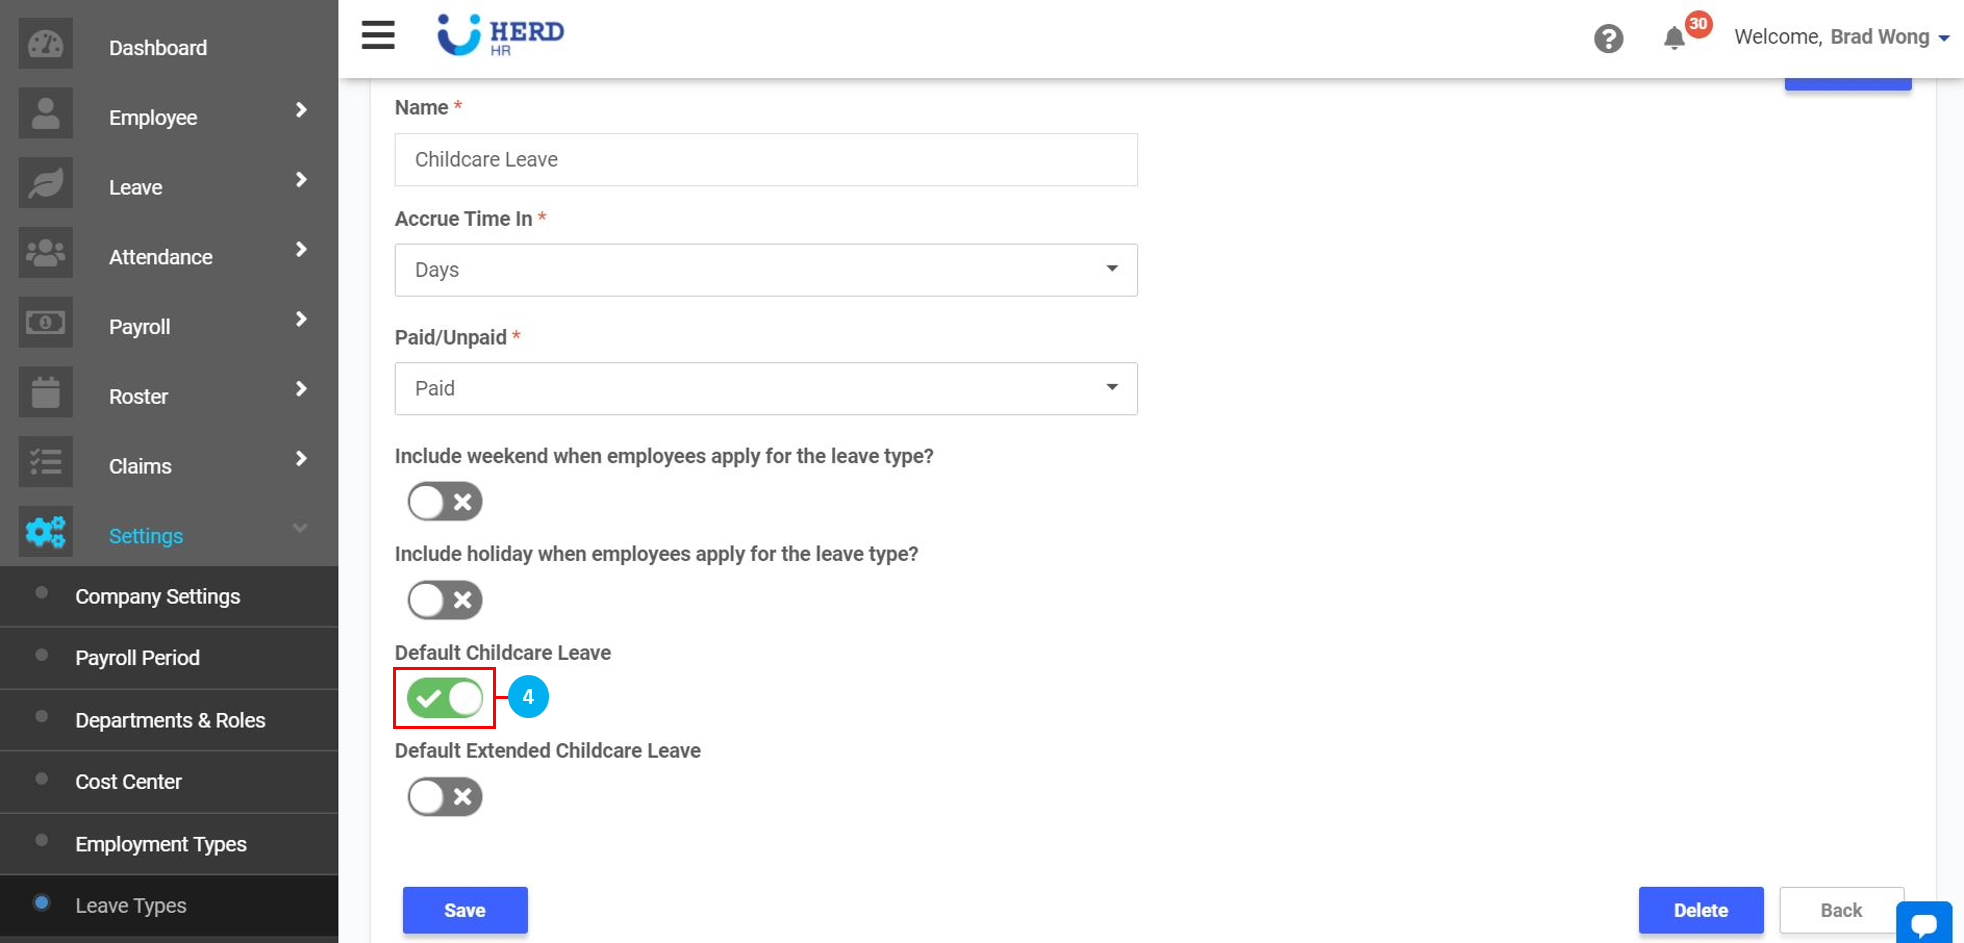Viewport: 1964px width, 943px height.
Task: Click the hamburger menu icon
Action: (x=378, y=35)
